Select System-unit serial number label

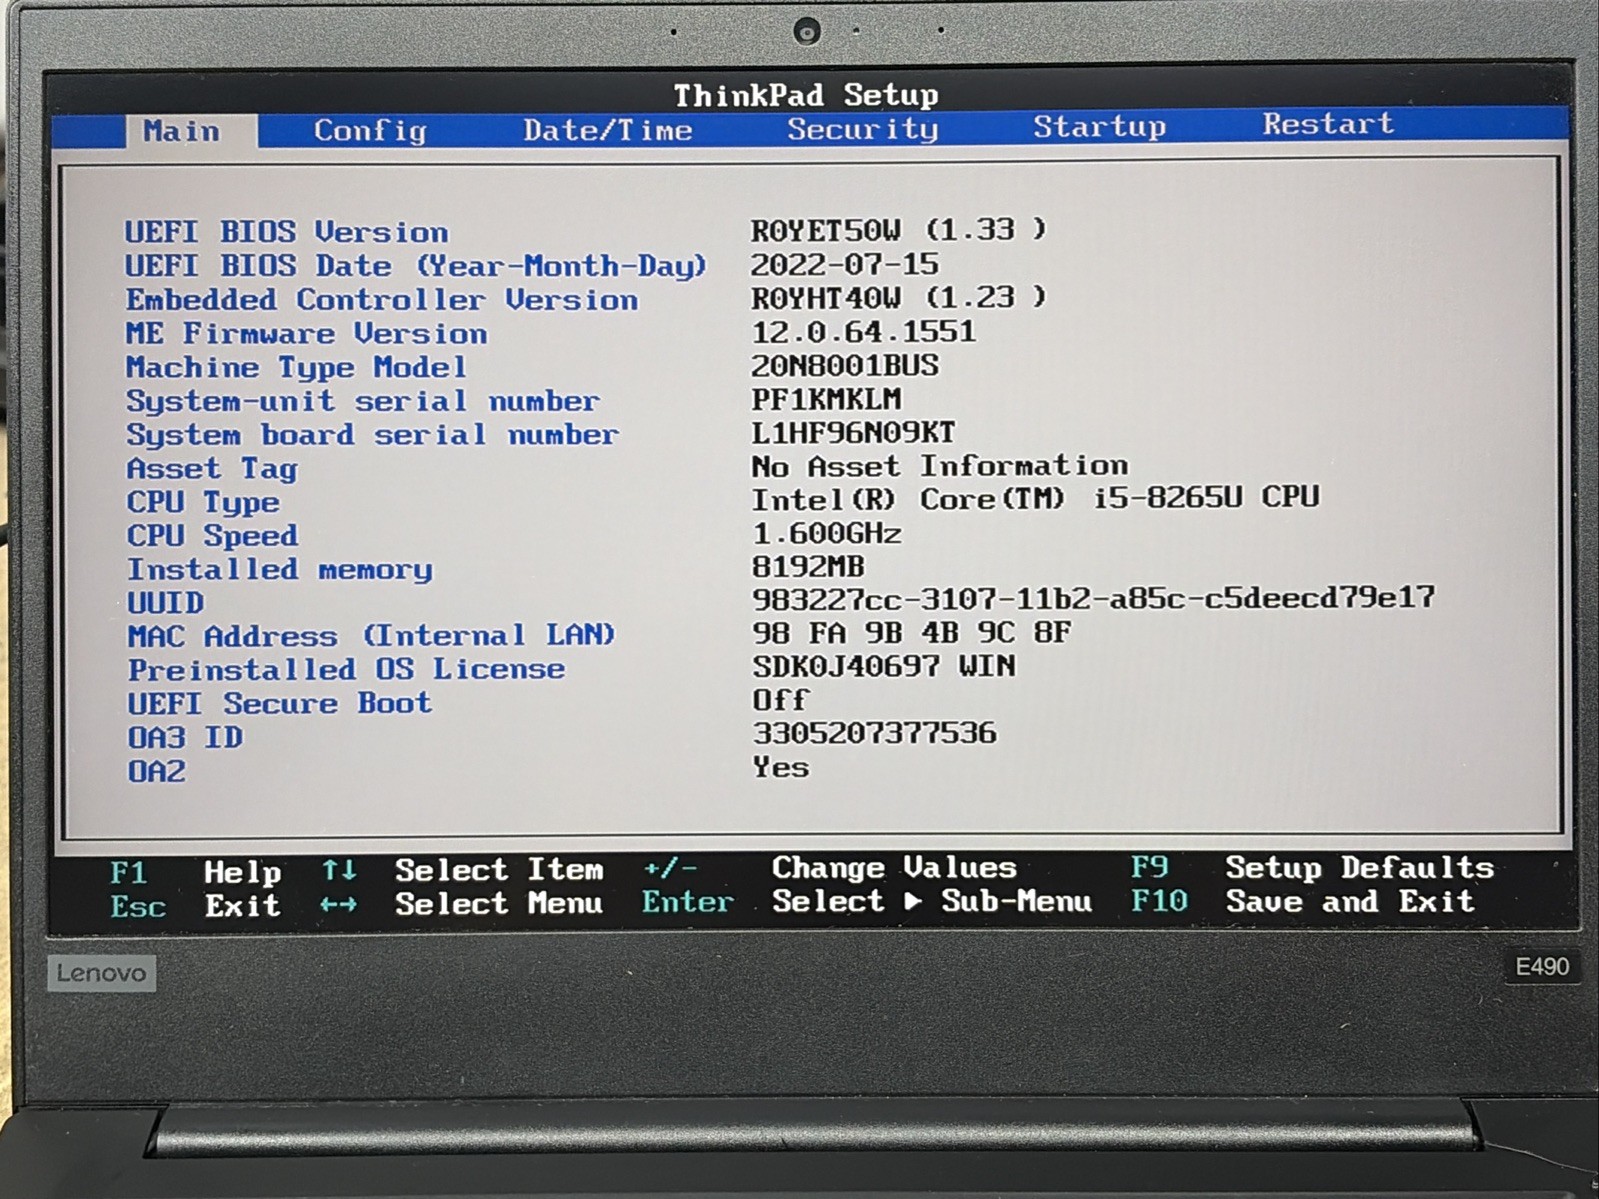tap(362, 402)
